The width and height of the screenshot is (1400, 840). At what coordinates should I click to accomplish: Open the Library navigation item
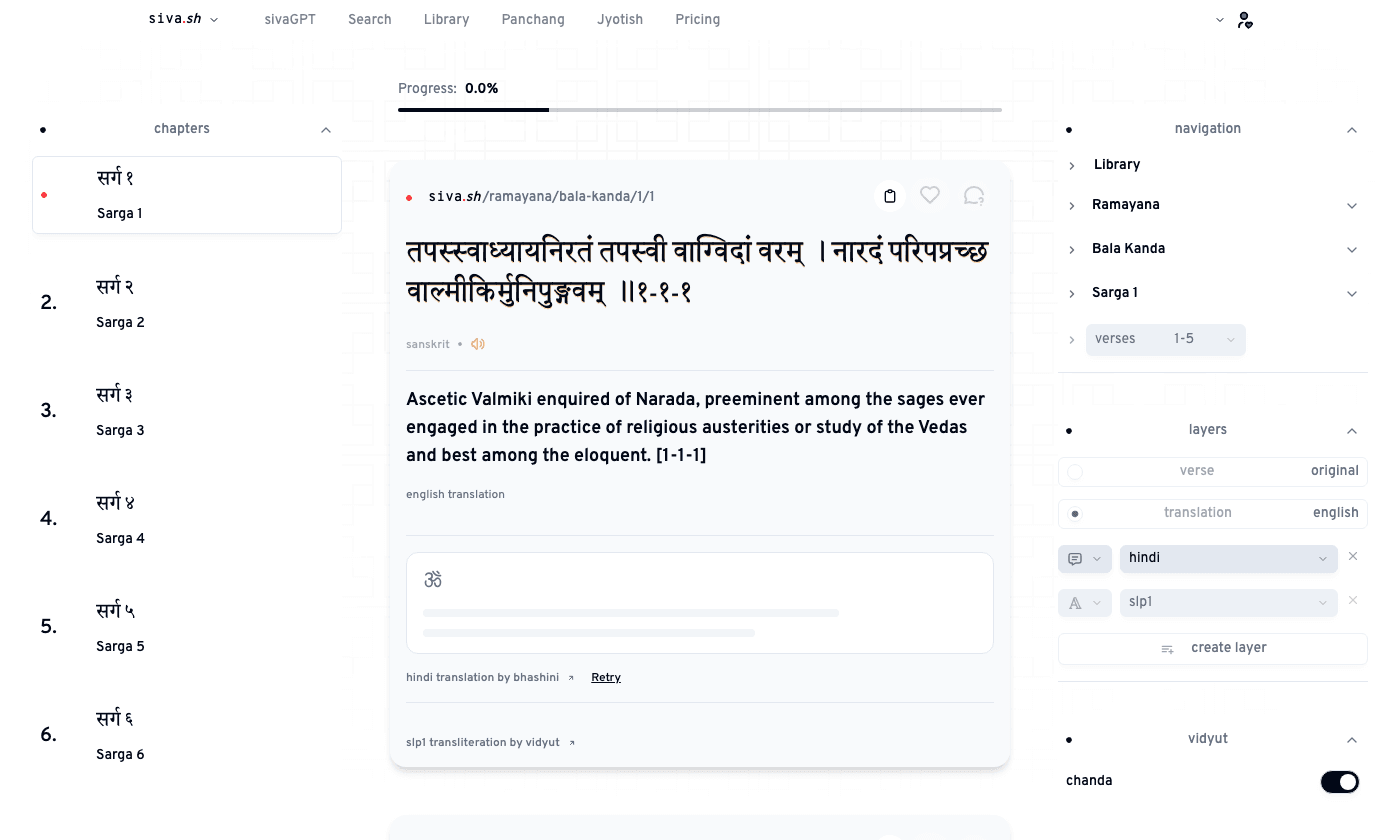[x=1117, y=165]
